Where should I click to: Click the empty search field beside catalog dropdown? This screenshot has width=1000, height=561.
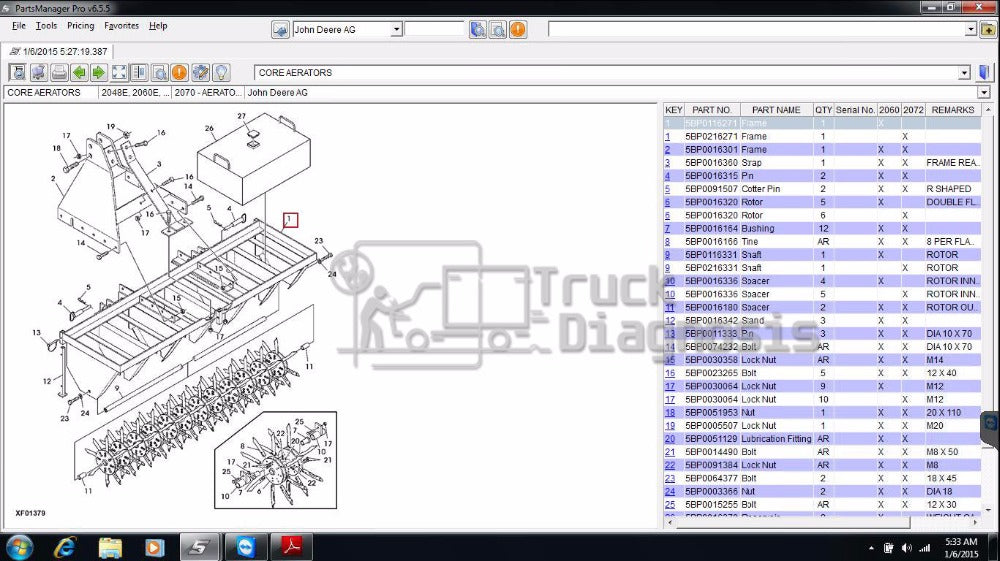tap(434, 30)
